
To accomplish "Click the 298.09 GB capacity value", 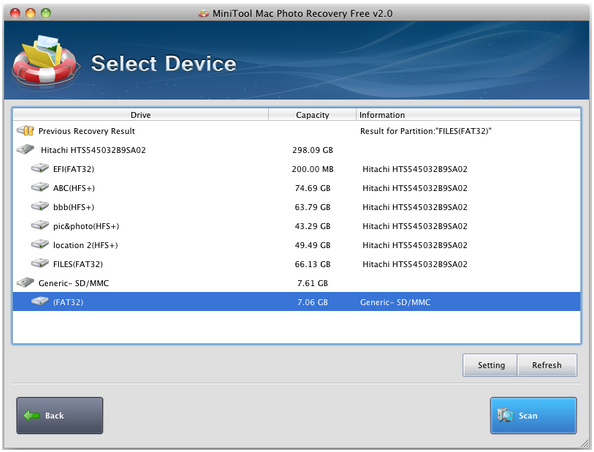I will [313, 150].
